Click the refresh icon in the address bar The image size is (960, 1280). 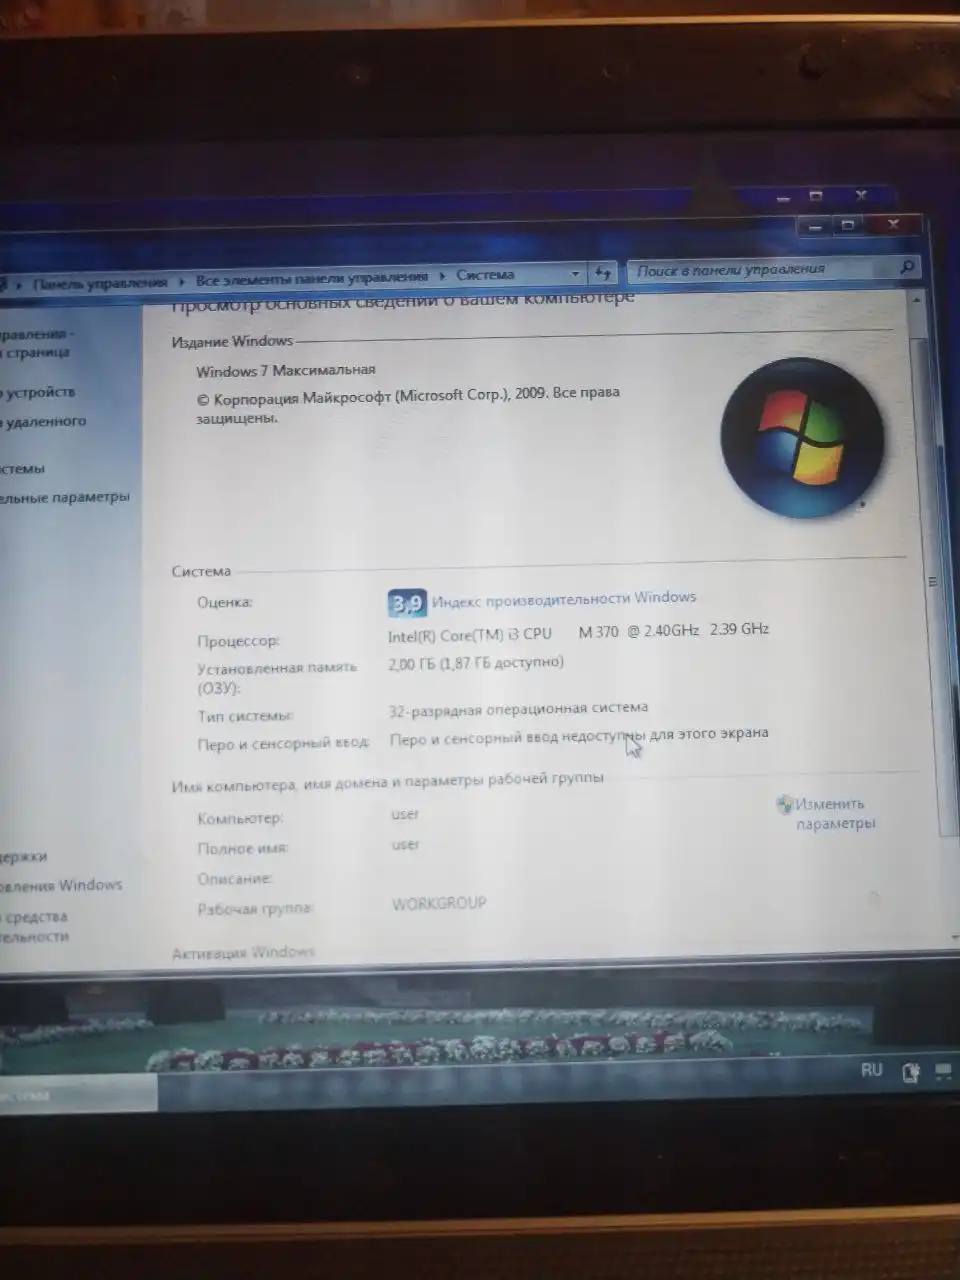click(x=602, y=272)
